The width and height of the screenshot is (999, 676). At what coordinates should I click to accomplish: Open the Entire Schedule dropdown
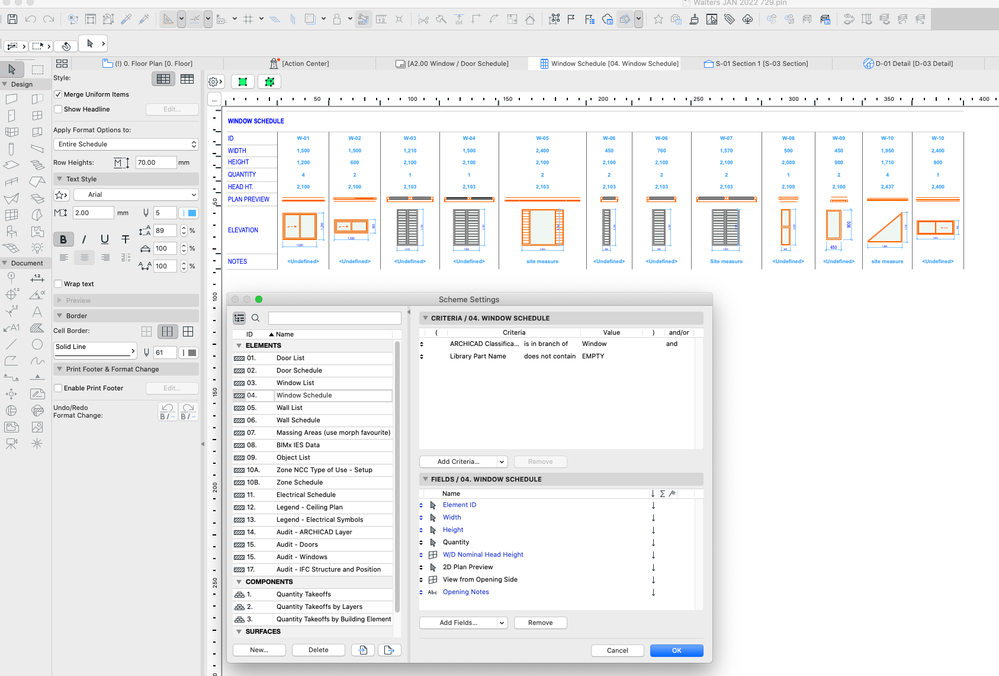125,144
